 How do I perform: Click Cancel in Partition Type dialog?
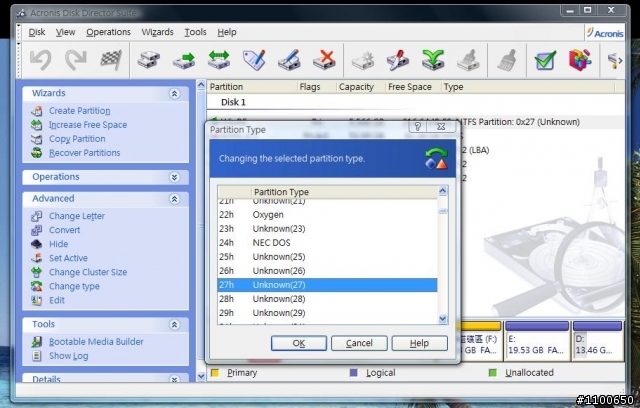click(359, 343)
